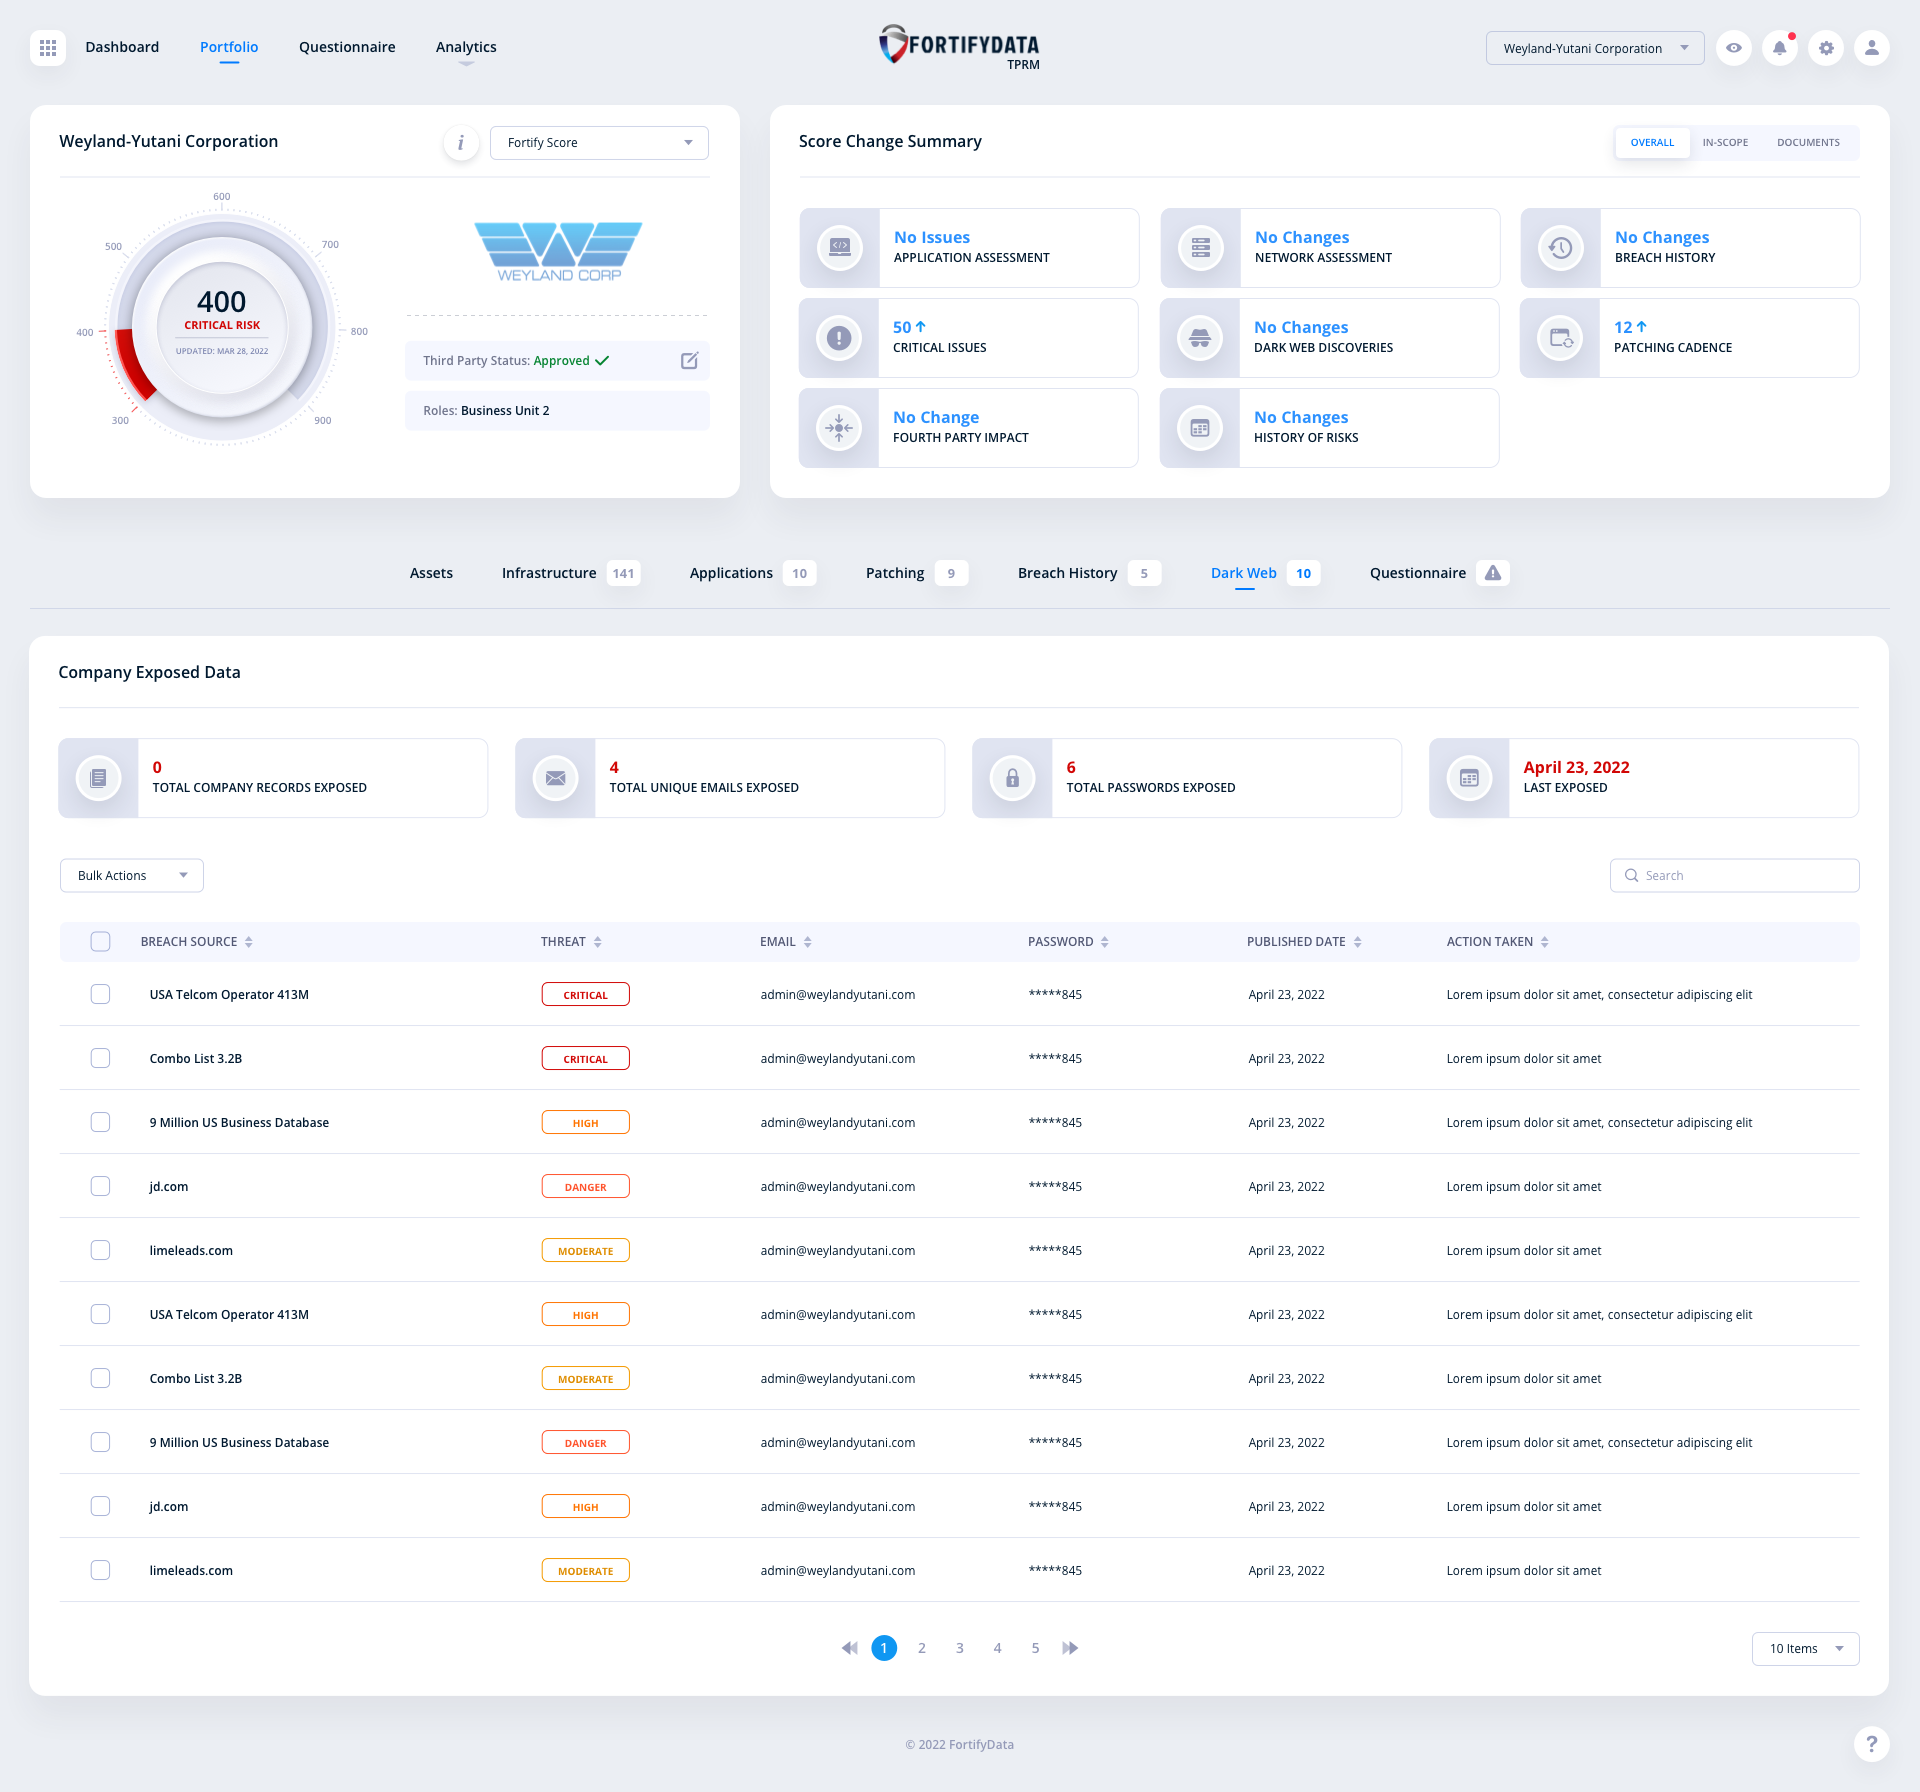Open the Questionnaire menu in the top bar

[346, 47]
